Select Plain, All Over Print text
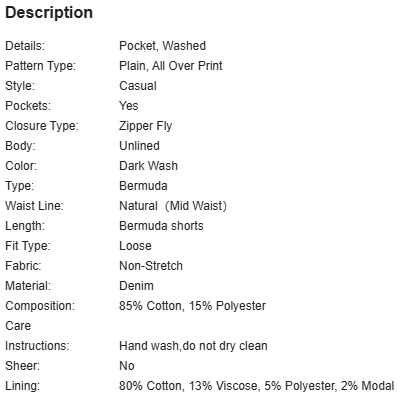Image resolution: width=401 pixels, height=401 pixels. (x=171, y=66)
